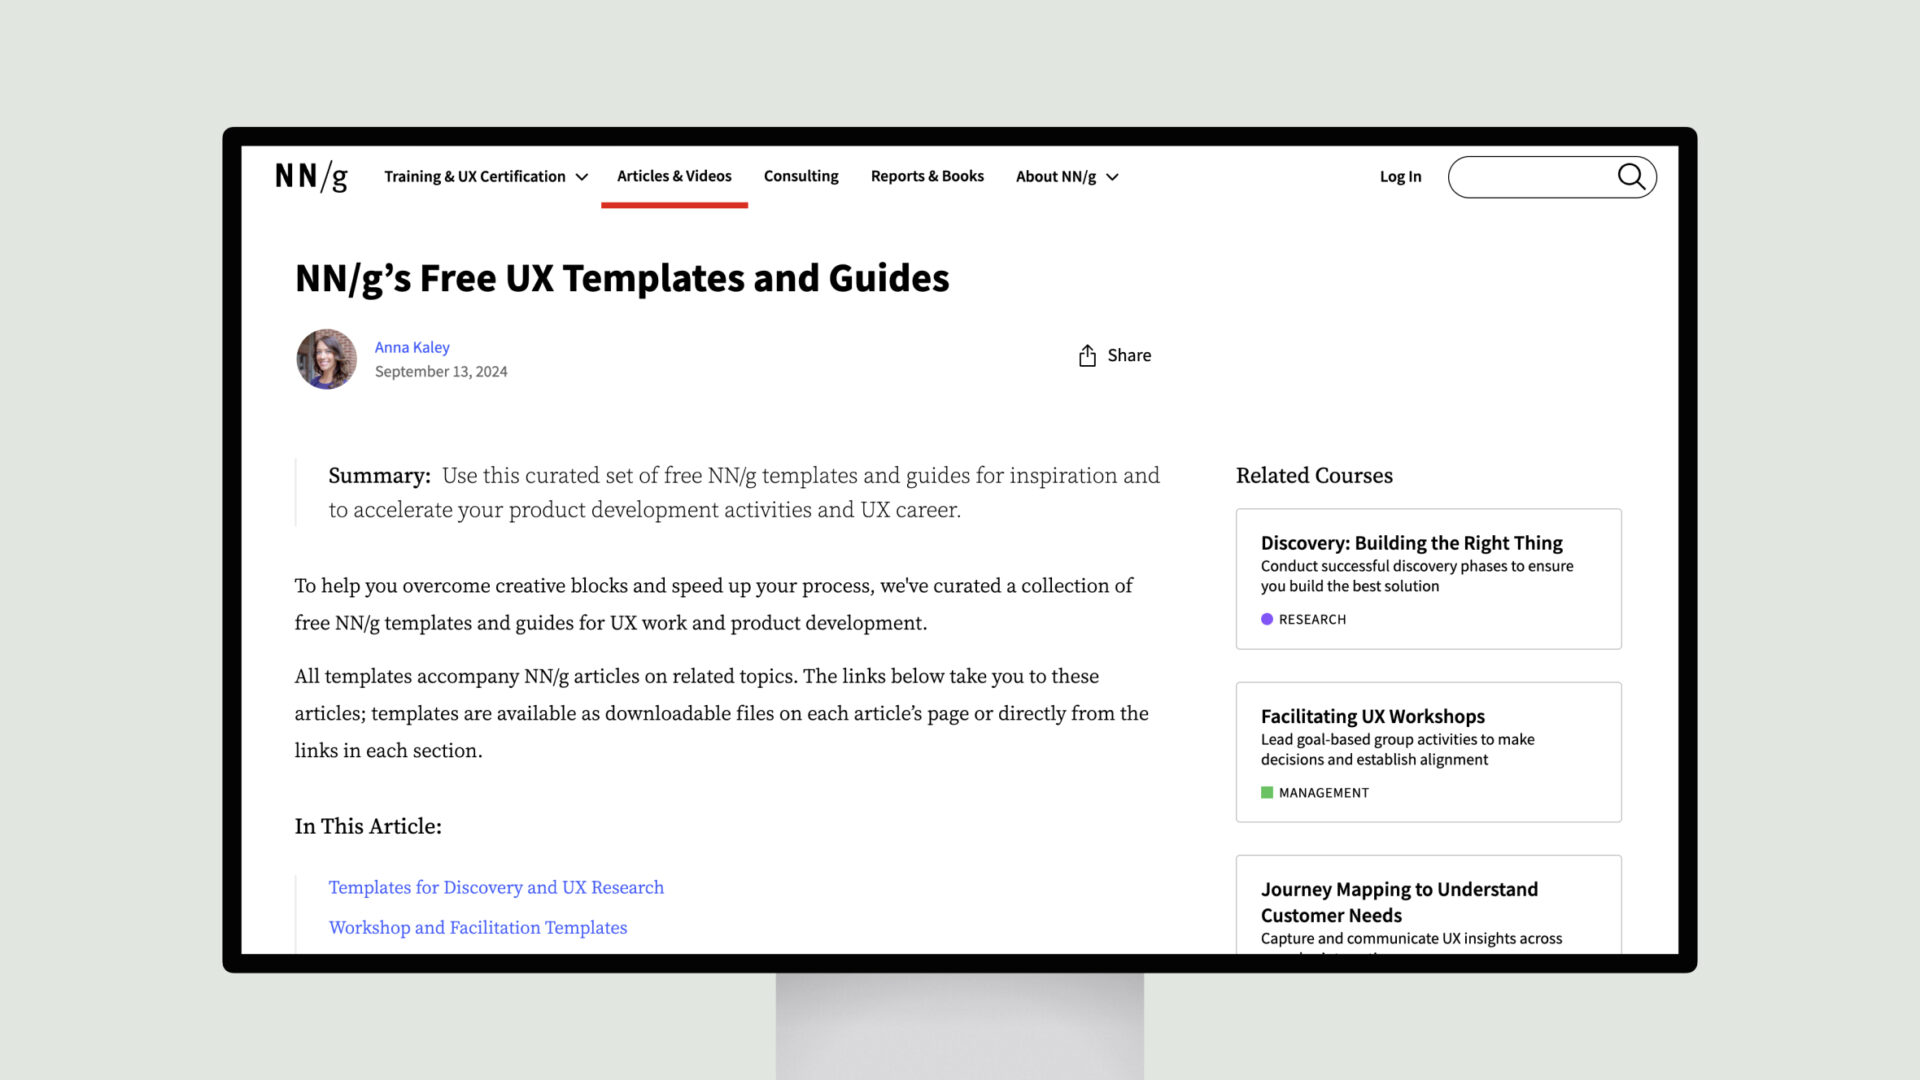Select the Articles & Videos tab

[x=674, y=175]
